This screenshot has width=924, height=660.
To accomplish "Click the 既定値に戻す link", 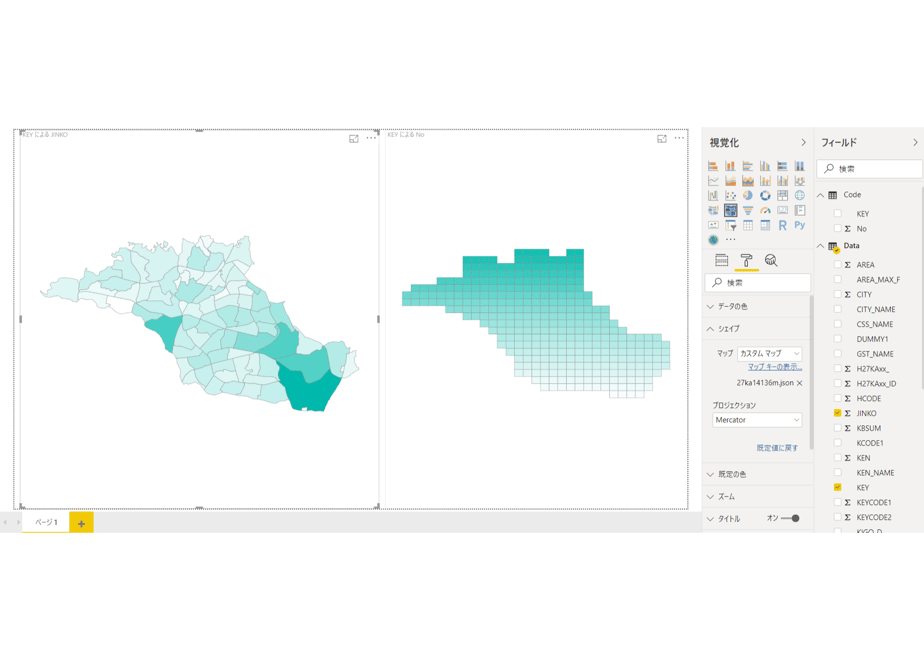I will pyautogui.click(x=777, y=448).
